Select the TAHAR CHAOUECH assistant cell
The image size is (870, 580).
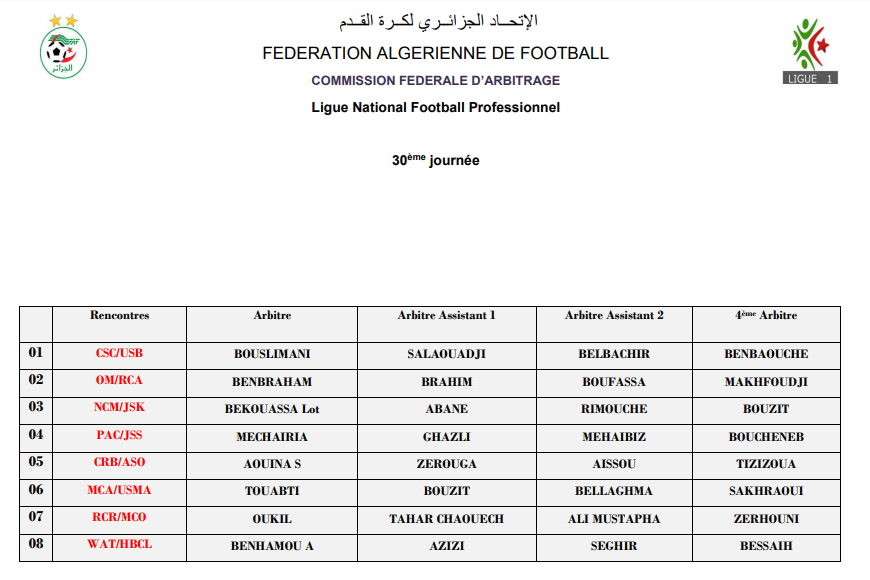tap(446, 519)
